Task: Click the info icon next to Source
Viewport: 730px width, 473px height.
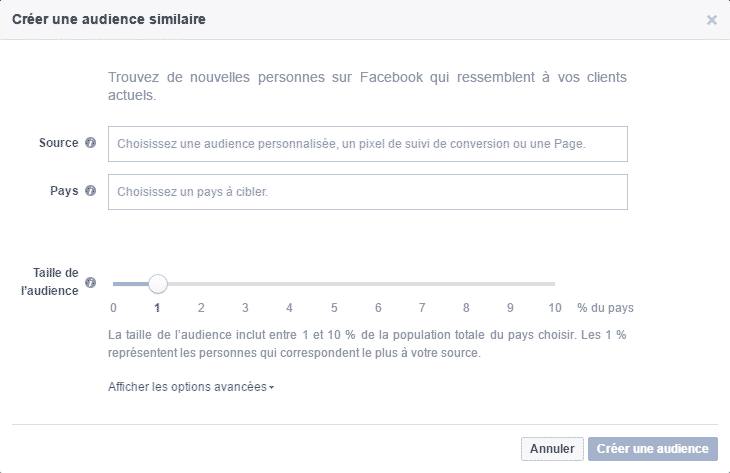Action: [91, 143]
